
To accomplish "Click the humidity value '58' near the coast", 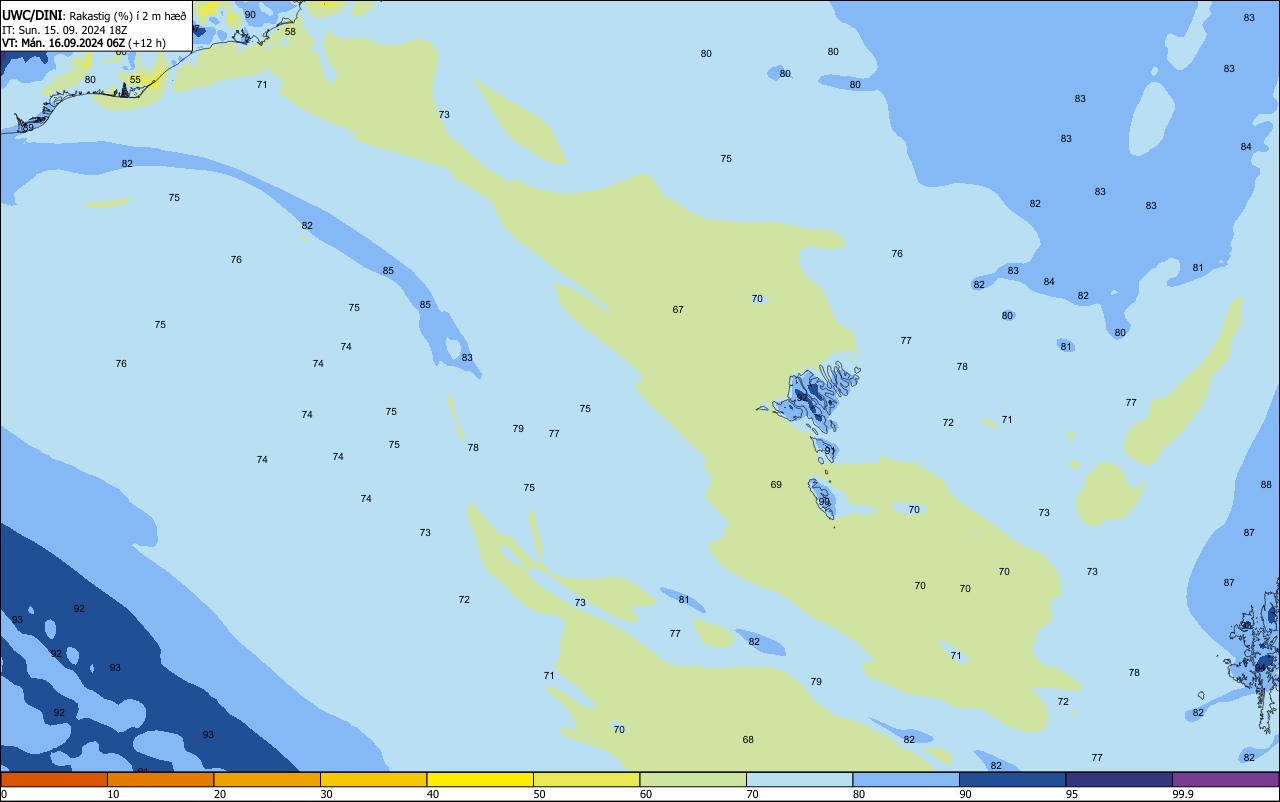I will 290,32.
